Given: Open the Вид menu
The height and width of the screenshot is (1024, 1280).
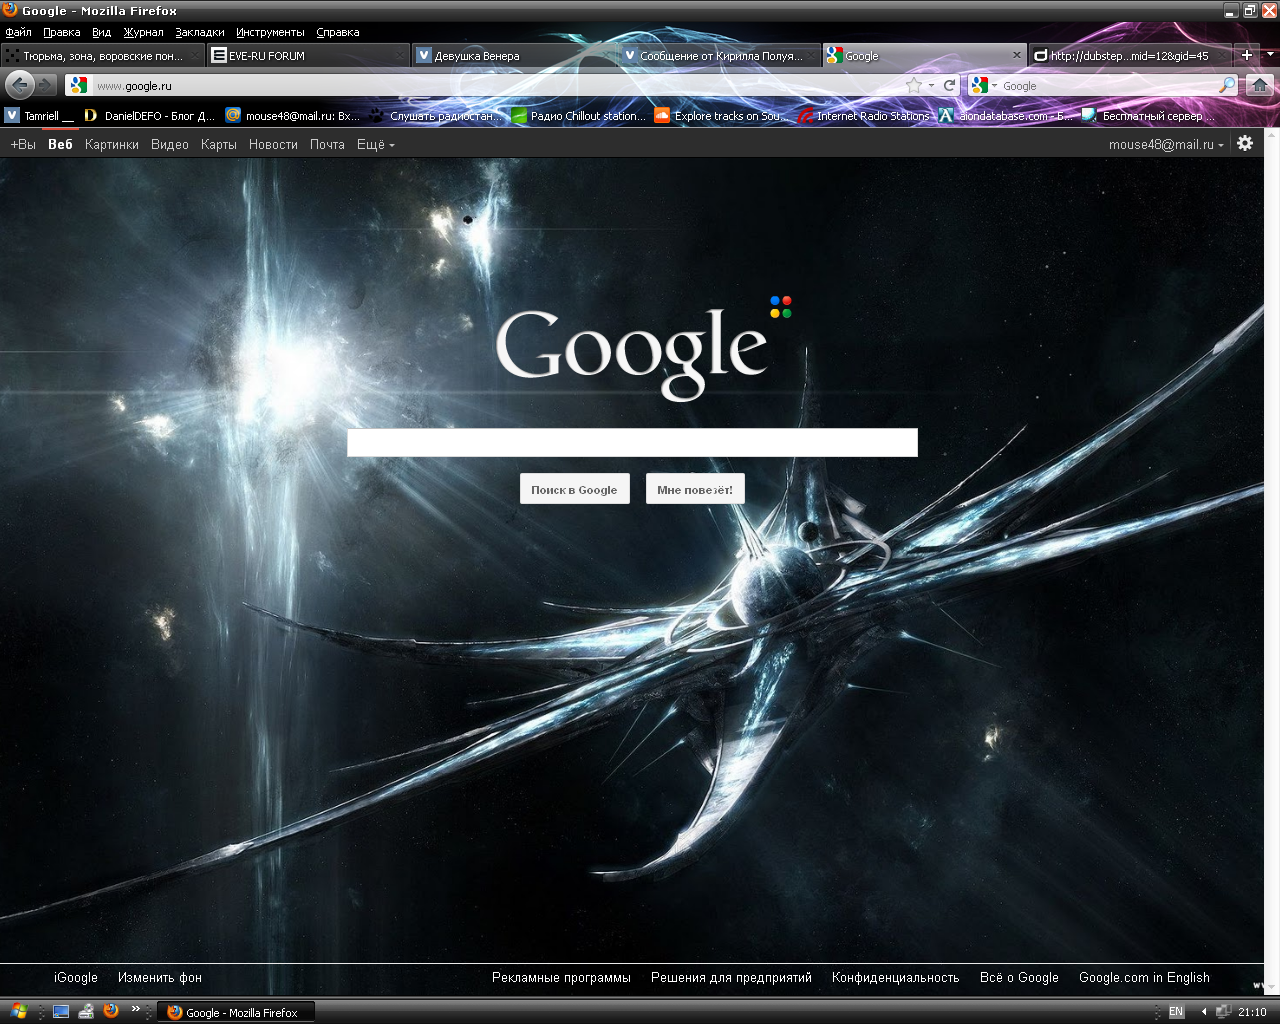Looking at the screenshot, I should click(x=102, y=32).
